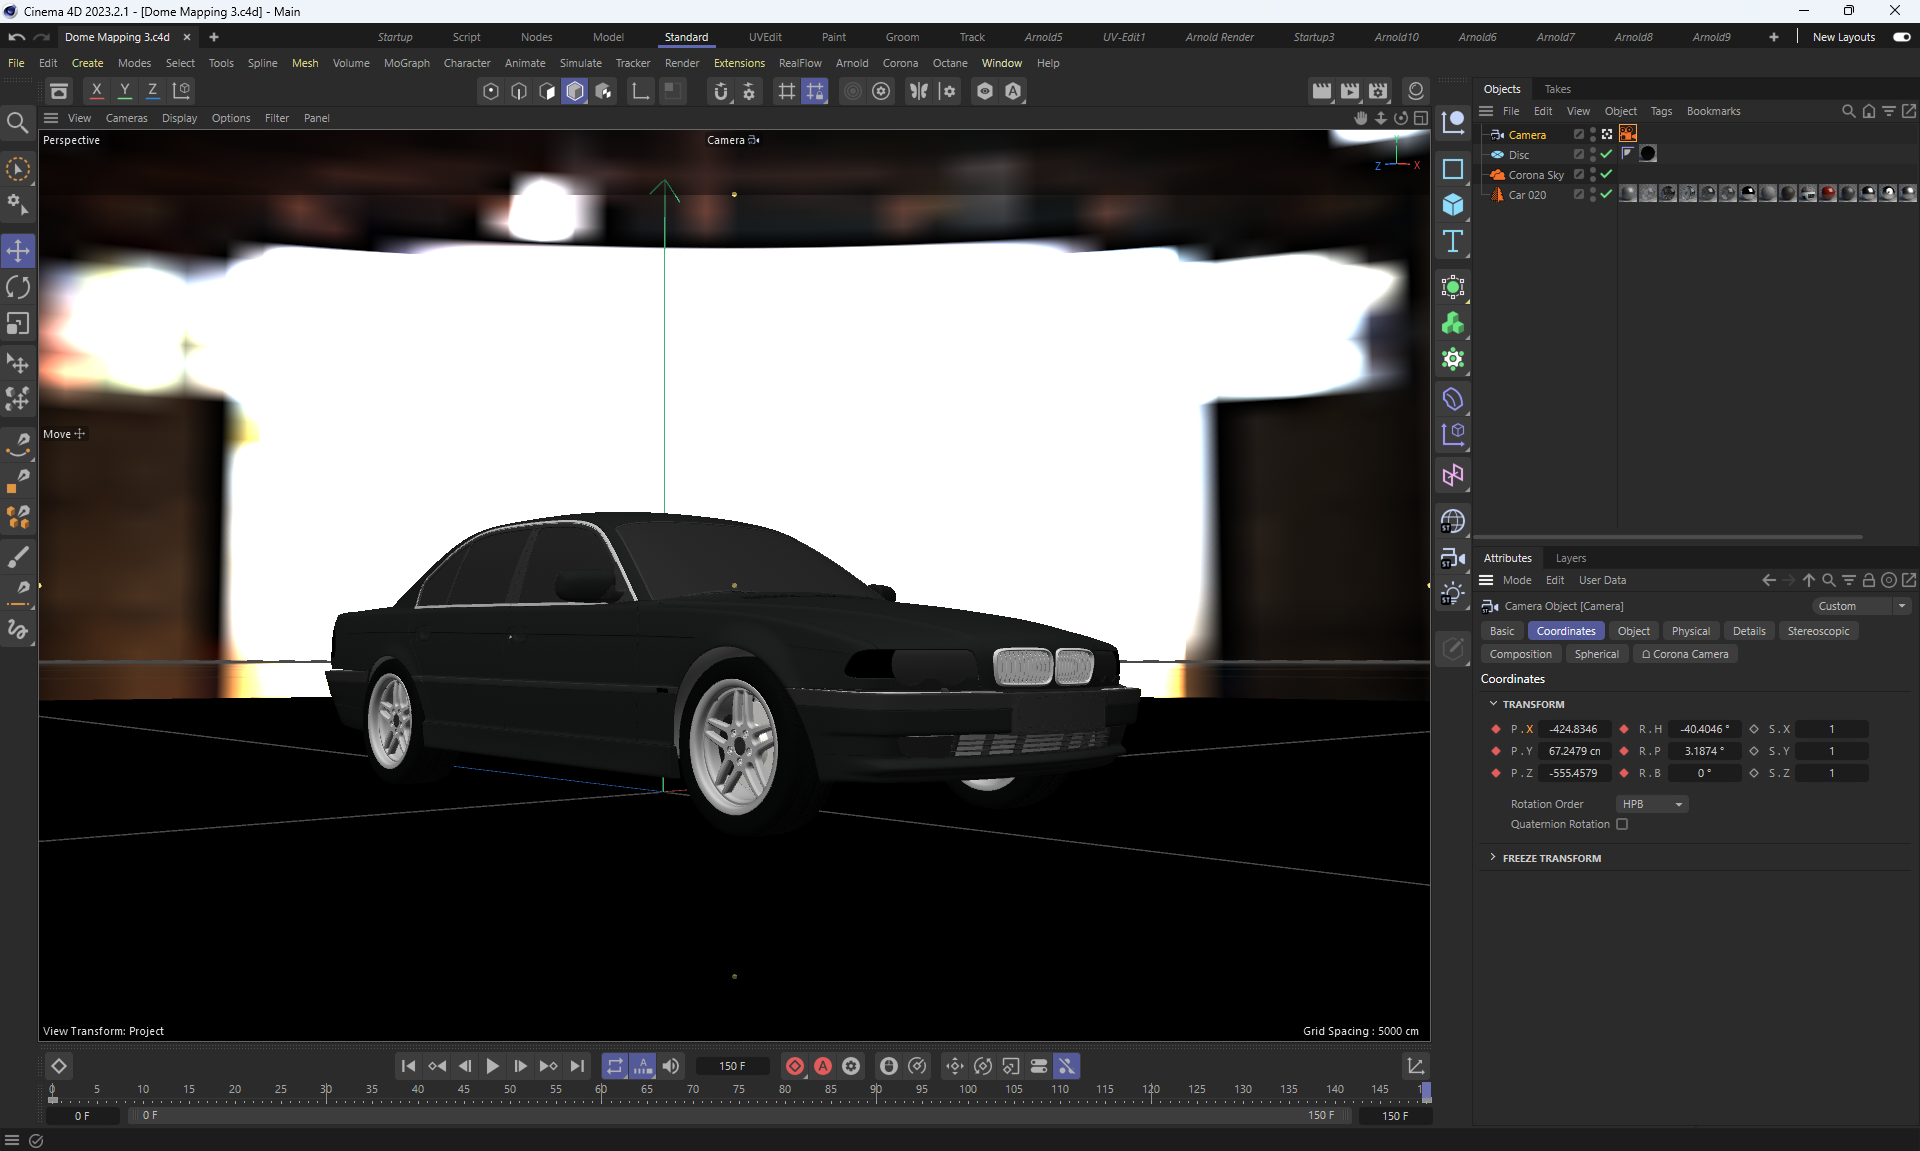
Task: Go to the end of the animation
Action: pos(577,1066)
